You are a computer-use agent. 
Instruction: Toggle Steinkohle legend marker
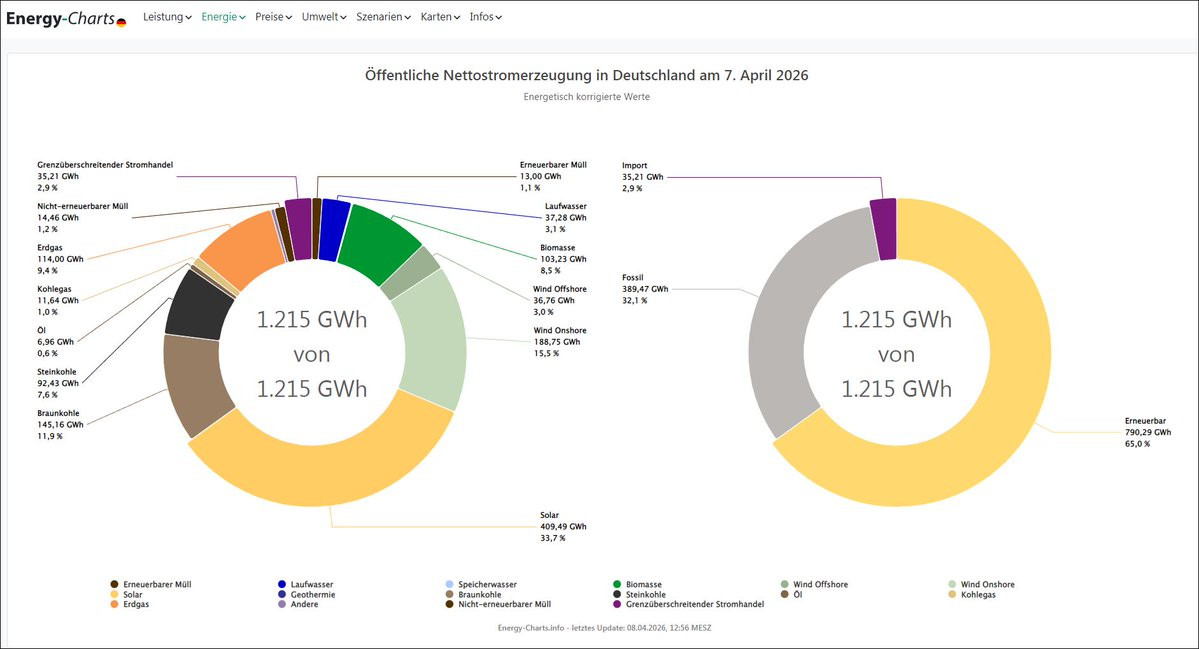(x=617, y=594)
